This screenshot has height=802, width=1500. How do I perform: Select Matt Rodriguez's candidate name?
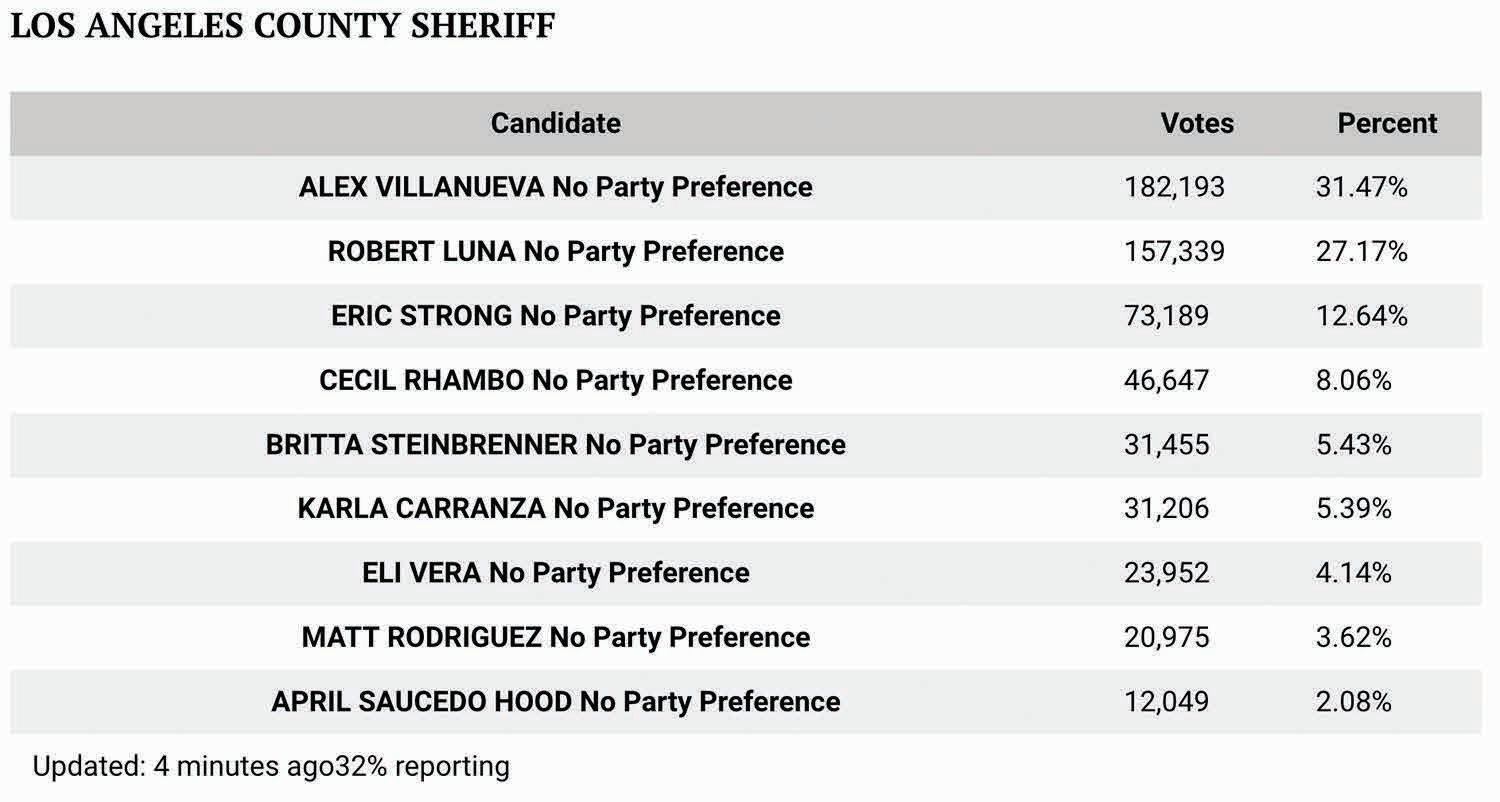(x=555, y=637)
